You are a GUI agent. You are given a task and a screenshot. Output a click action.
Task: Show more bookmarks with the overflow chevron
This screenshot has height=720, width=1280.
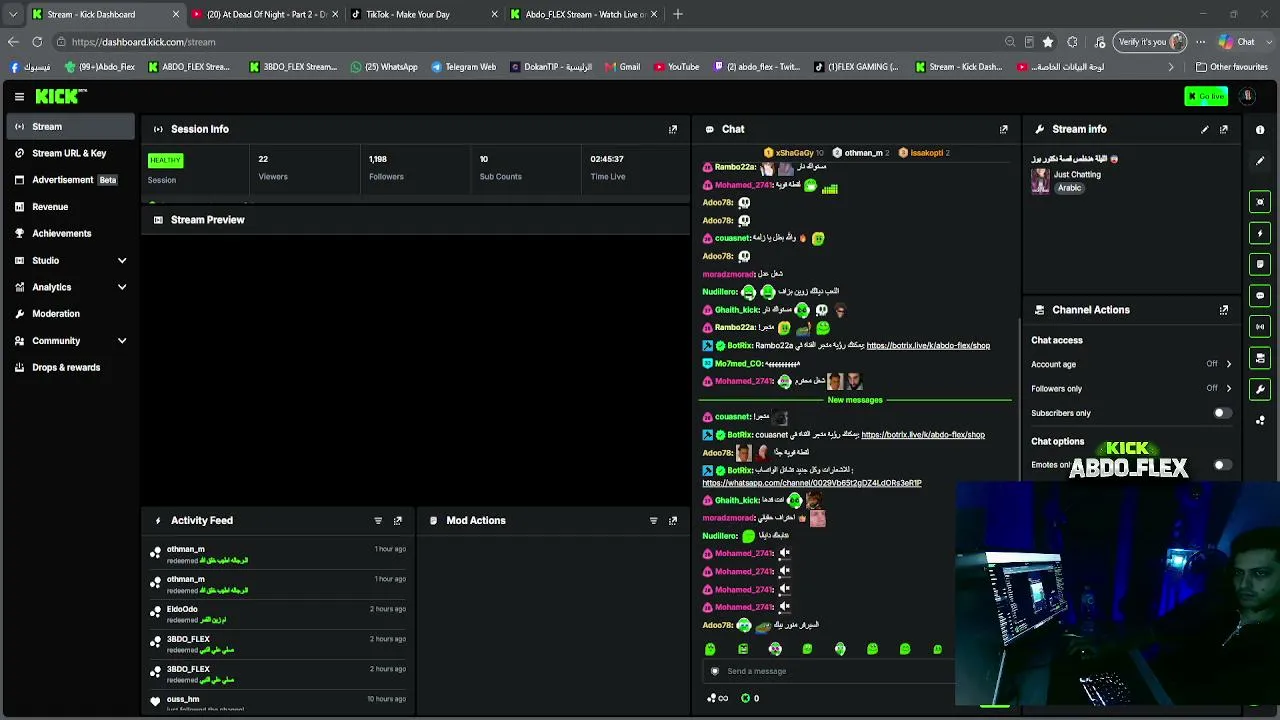[x=1171, y=67]
